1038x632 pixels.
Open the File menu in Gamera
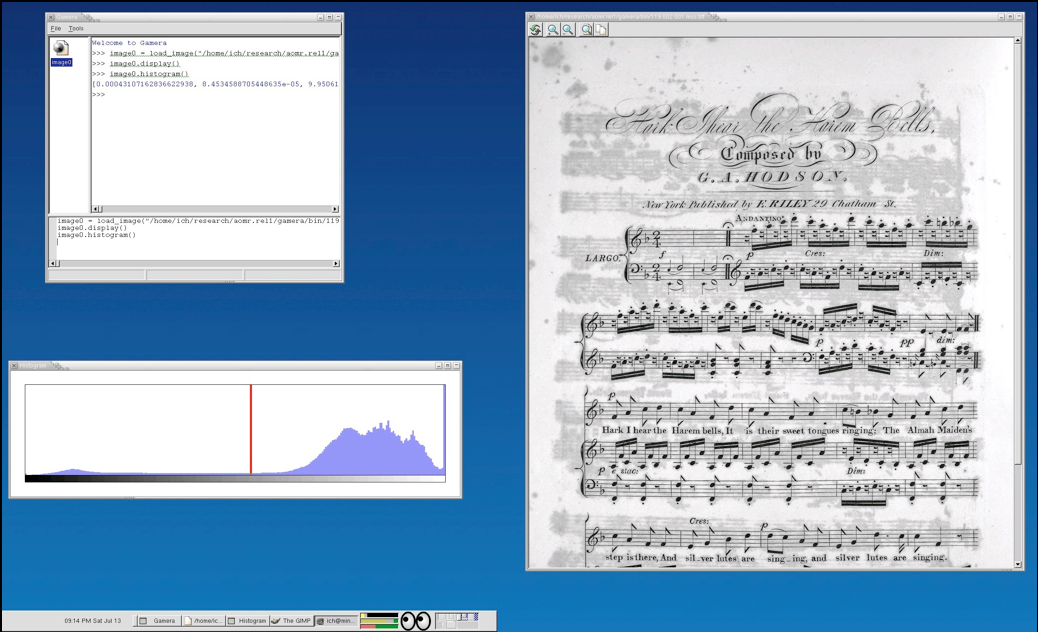coord(56,28)
